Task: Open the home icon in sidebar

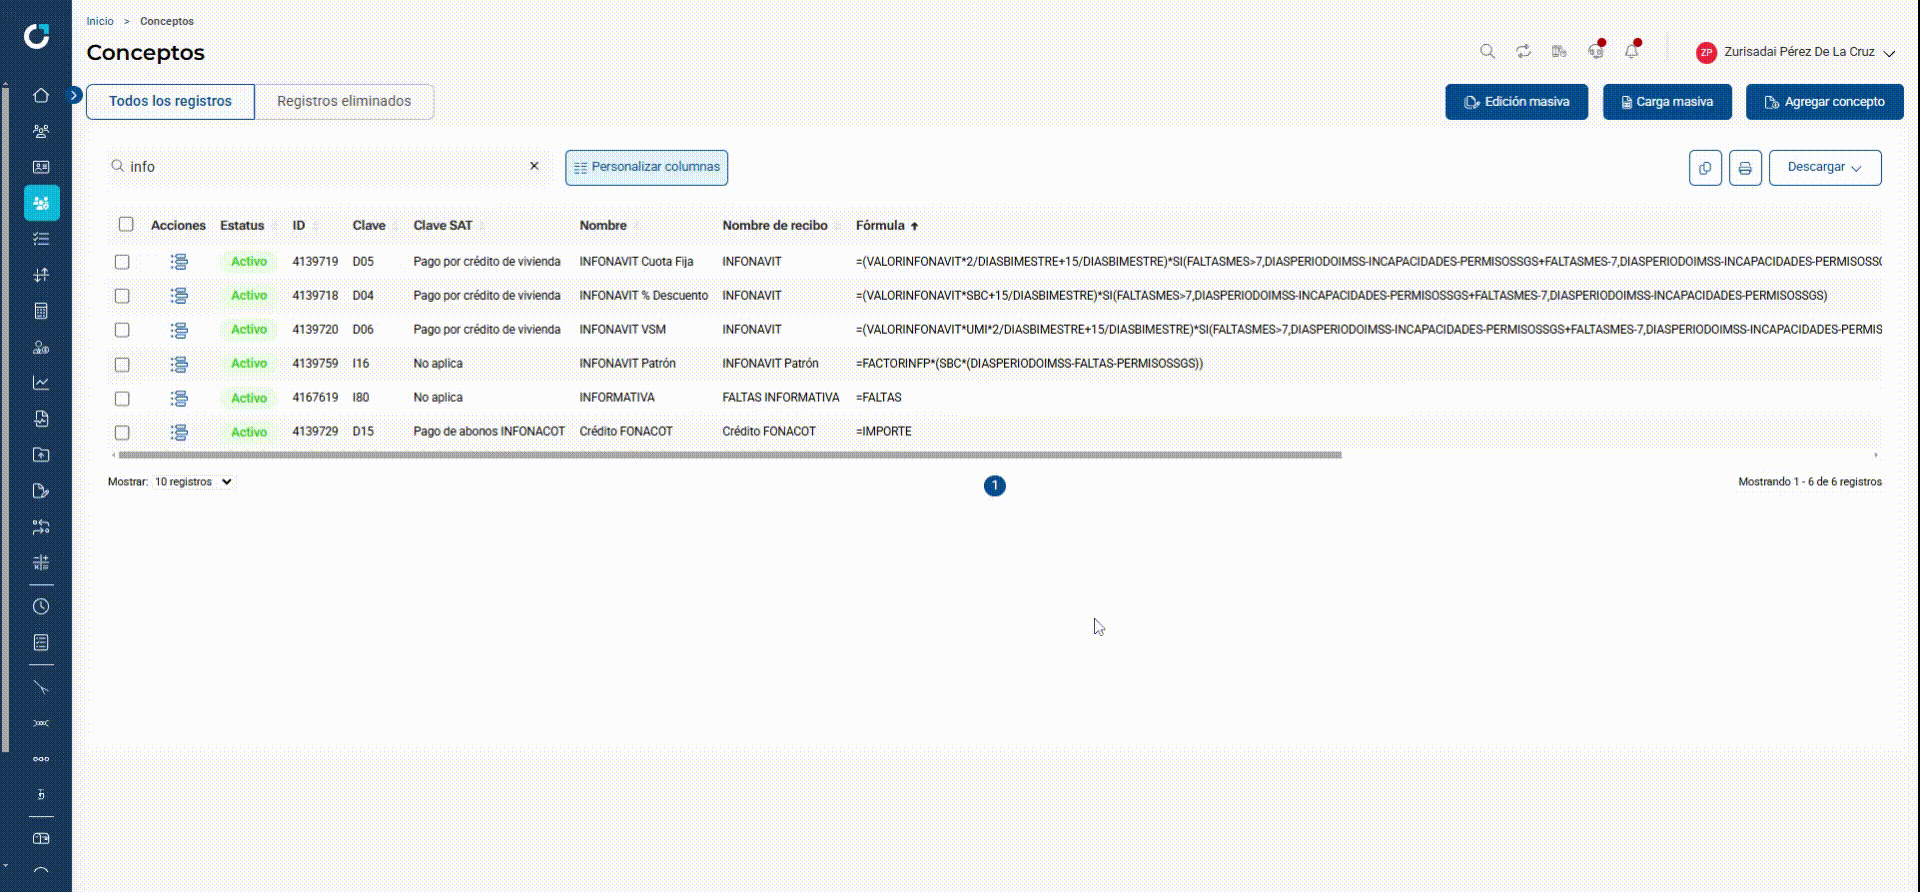Action: [x=41, y=95]
